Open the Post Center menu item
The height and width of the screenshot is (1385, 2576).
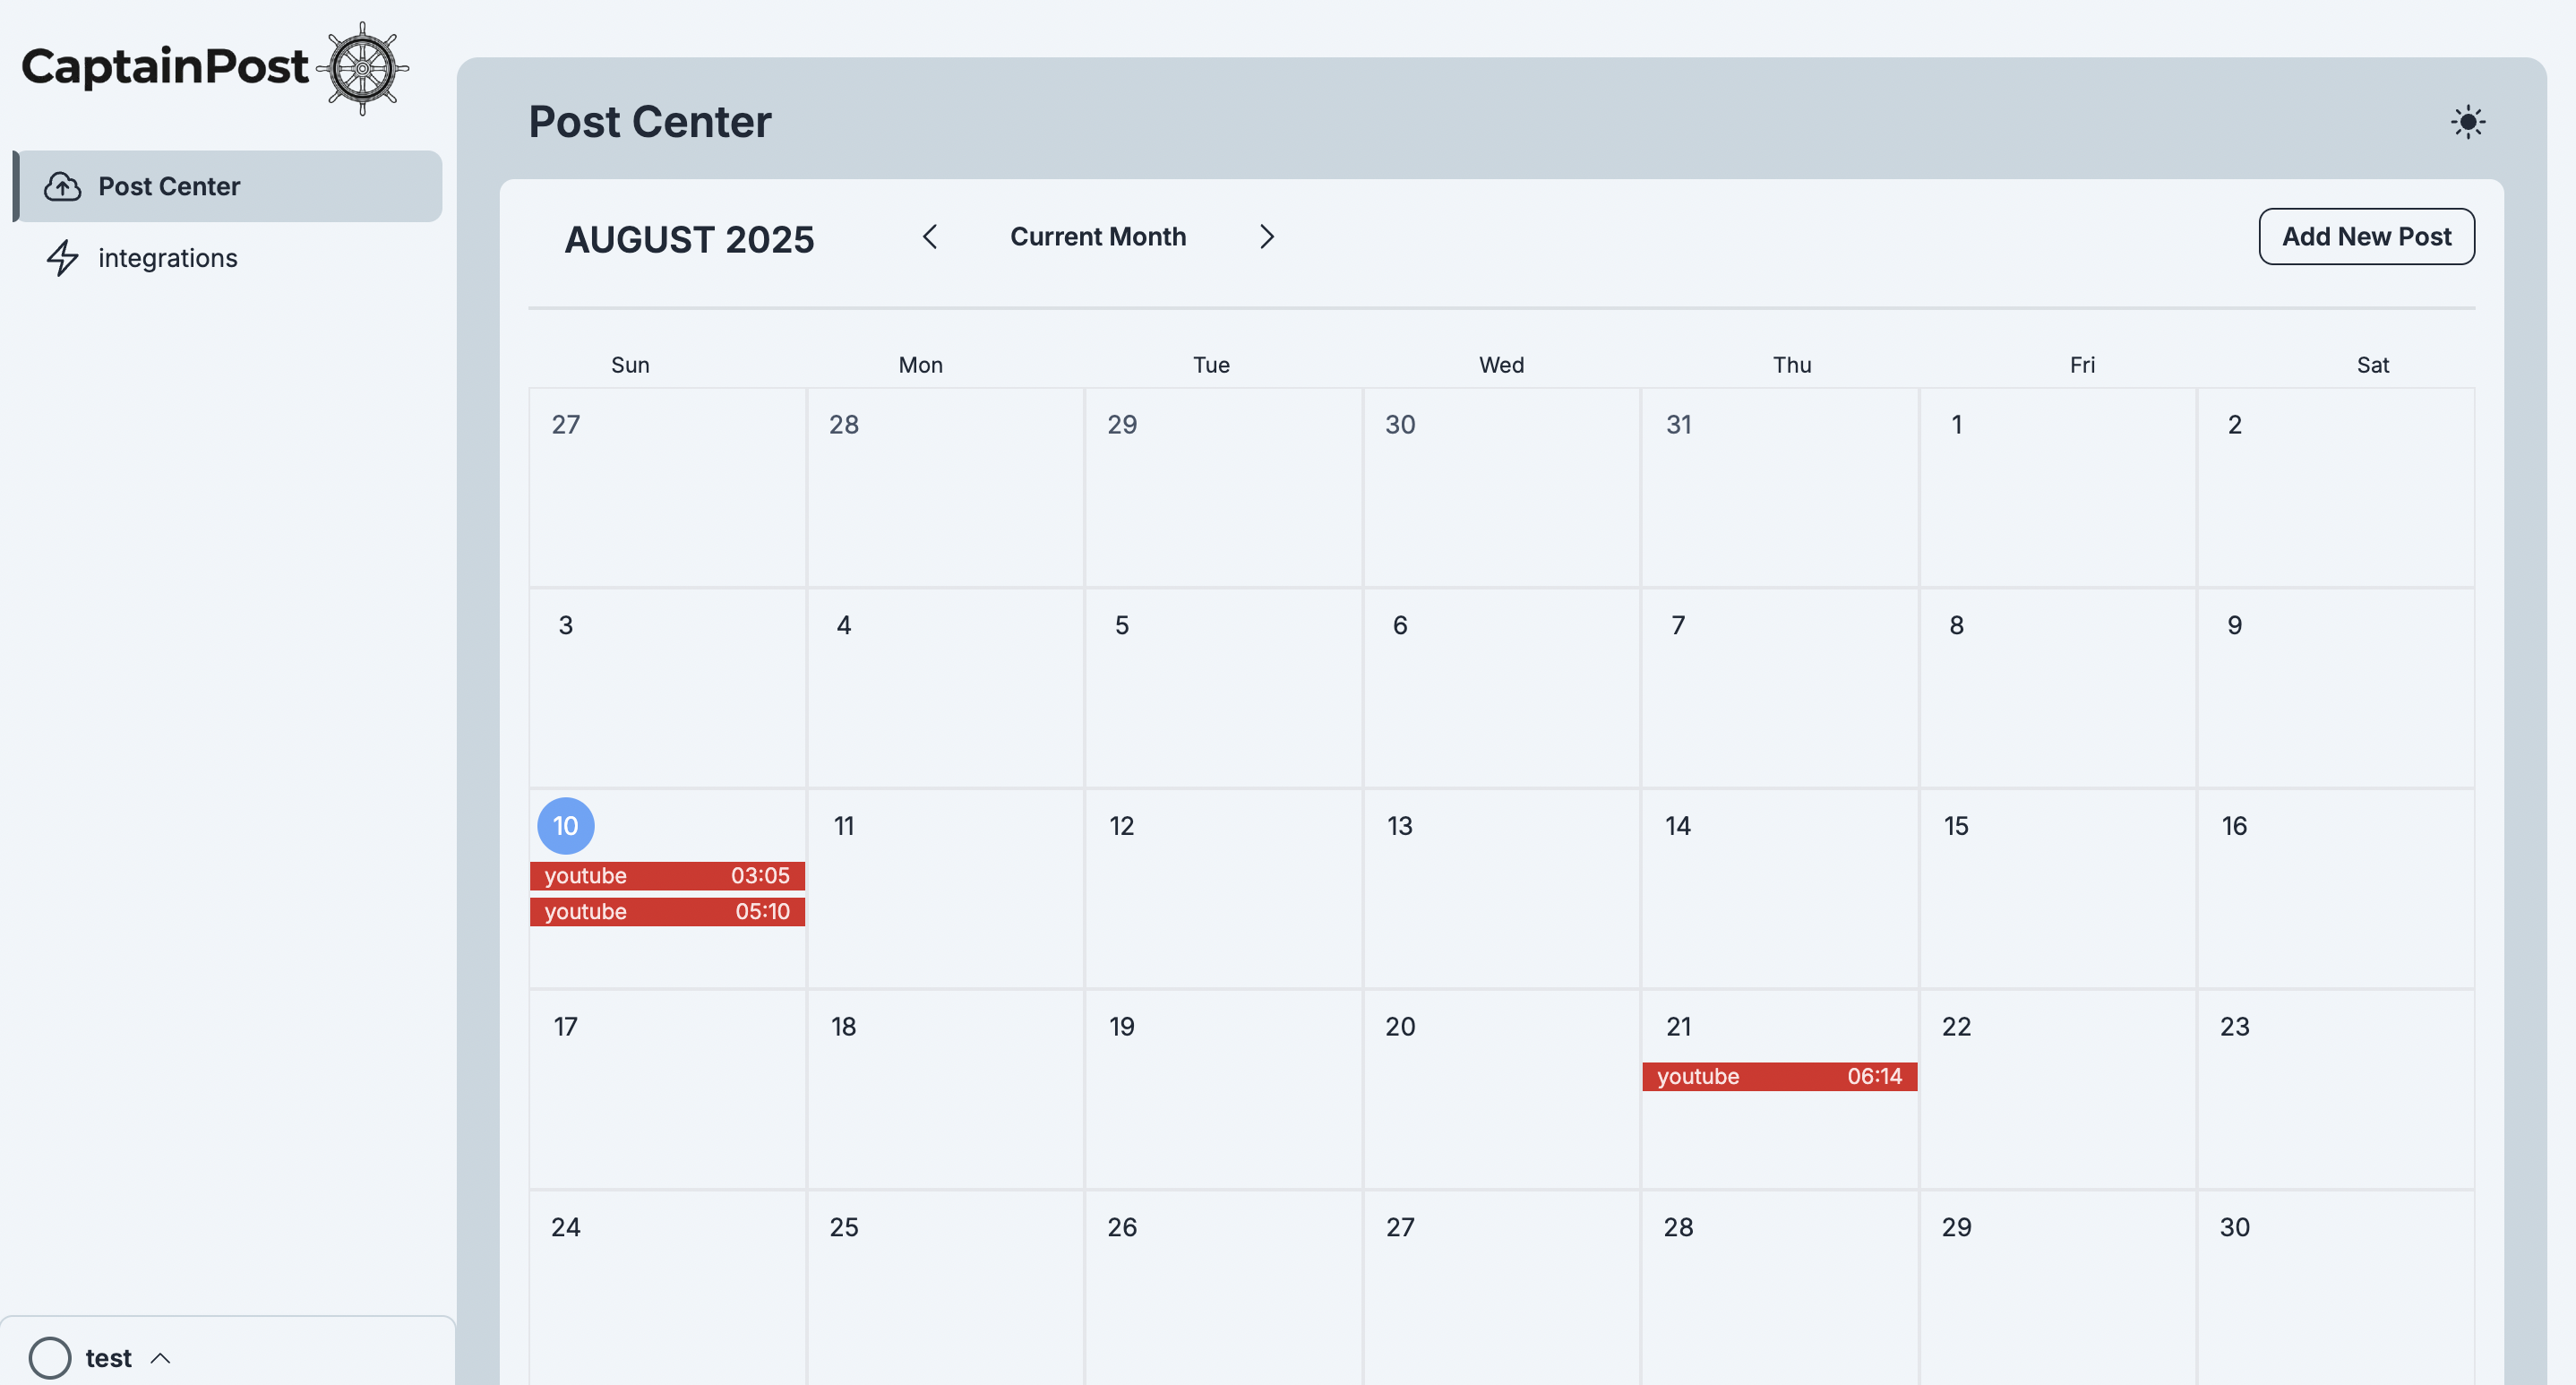(230, 186)
